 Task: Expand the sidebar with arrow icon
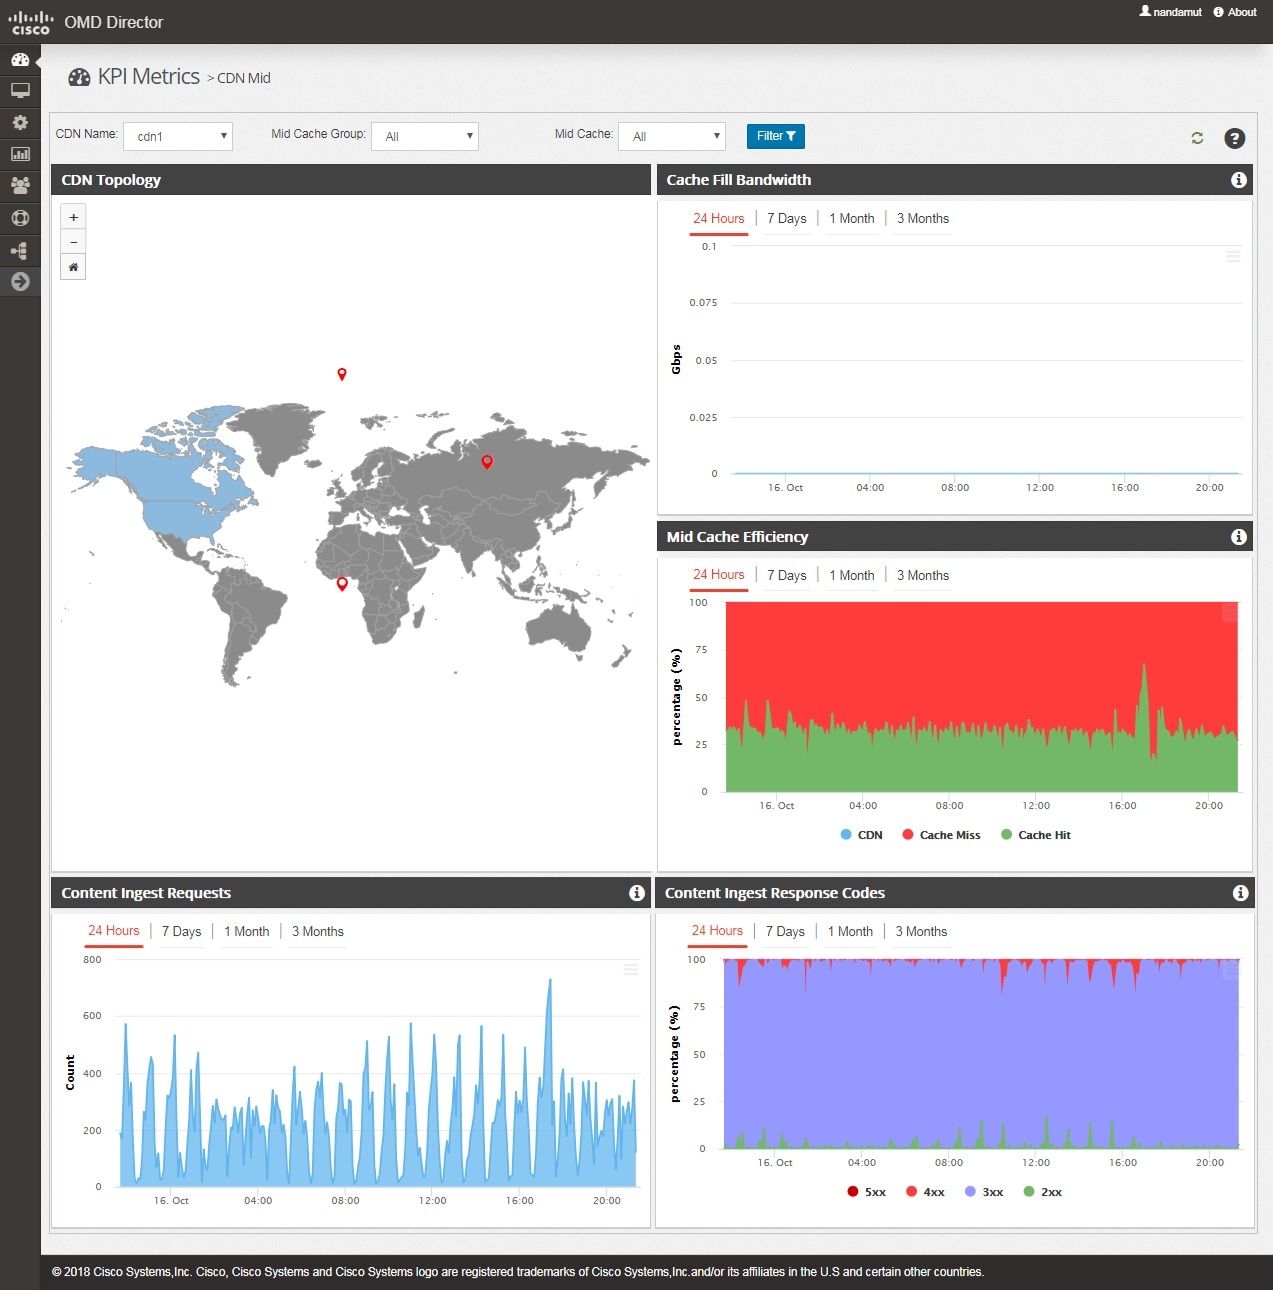20,282
